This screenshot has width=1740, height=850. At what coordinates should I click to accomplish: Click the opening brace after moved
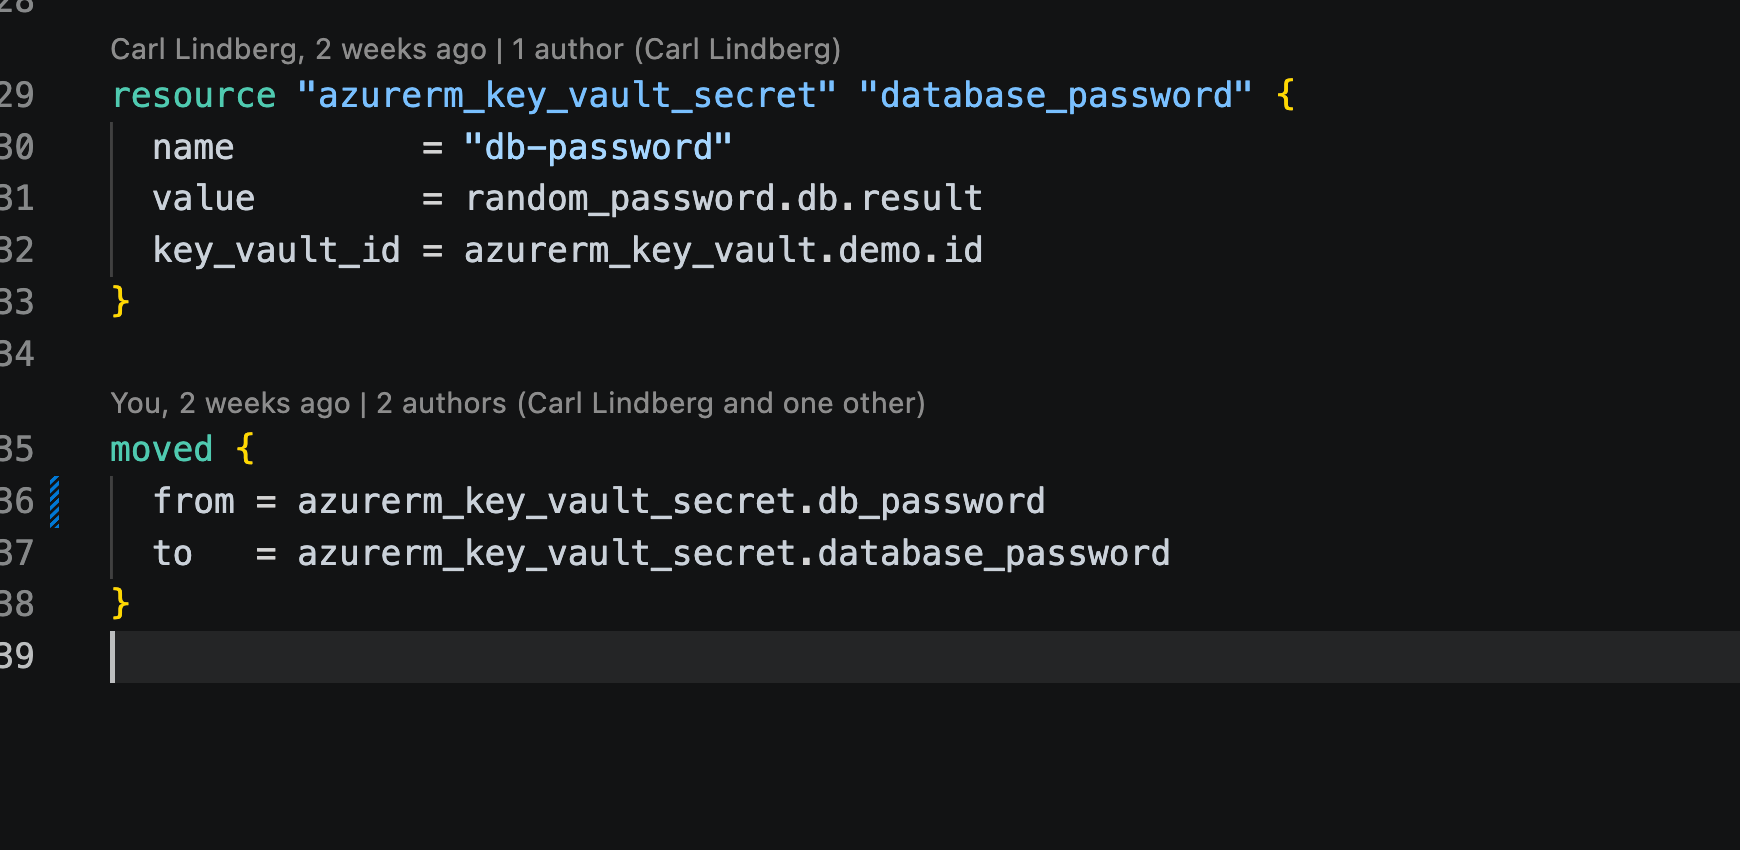pos(246,449)
